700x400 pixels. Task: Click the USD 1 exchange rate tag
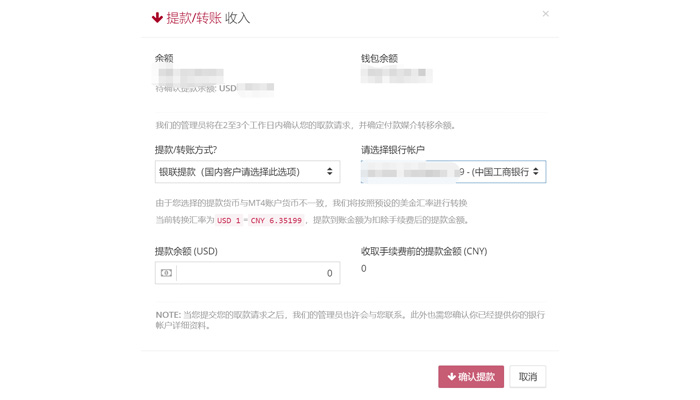pos(229,221)
